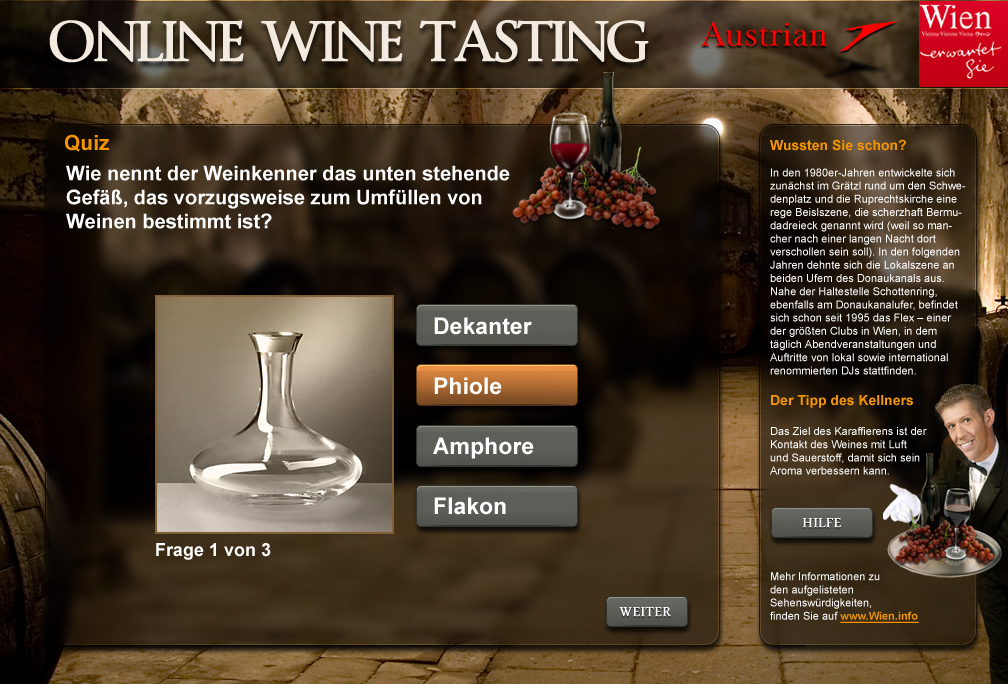Click the red arrow in the Austrian logo

[x=866, y=35]
